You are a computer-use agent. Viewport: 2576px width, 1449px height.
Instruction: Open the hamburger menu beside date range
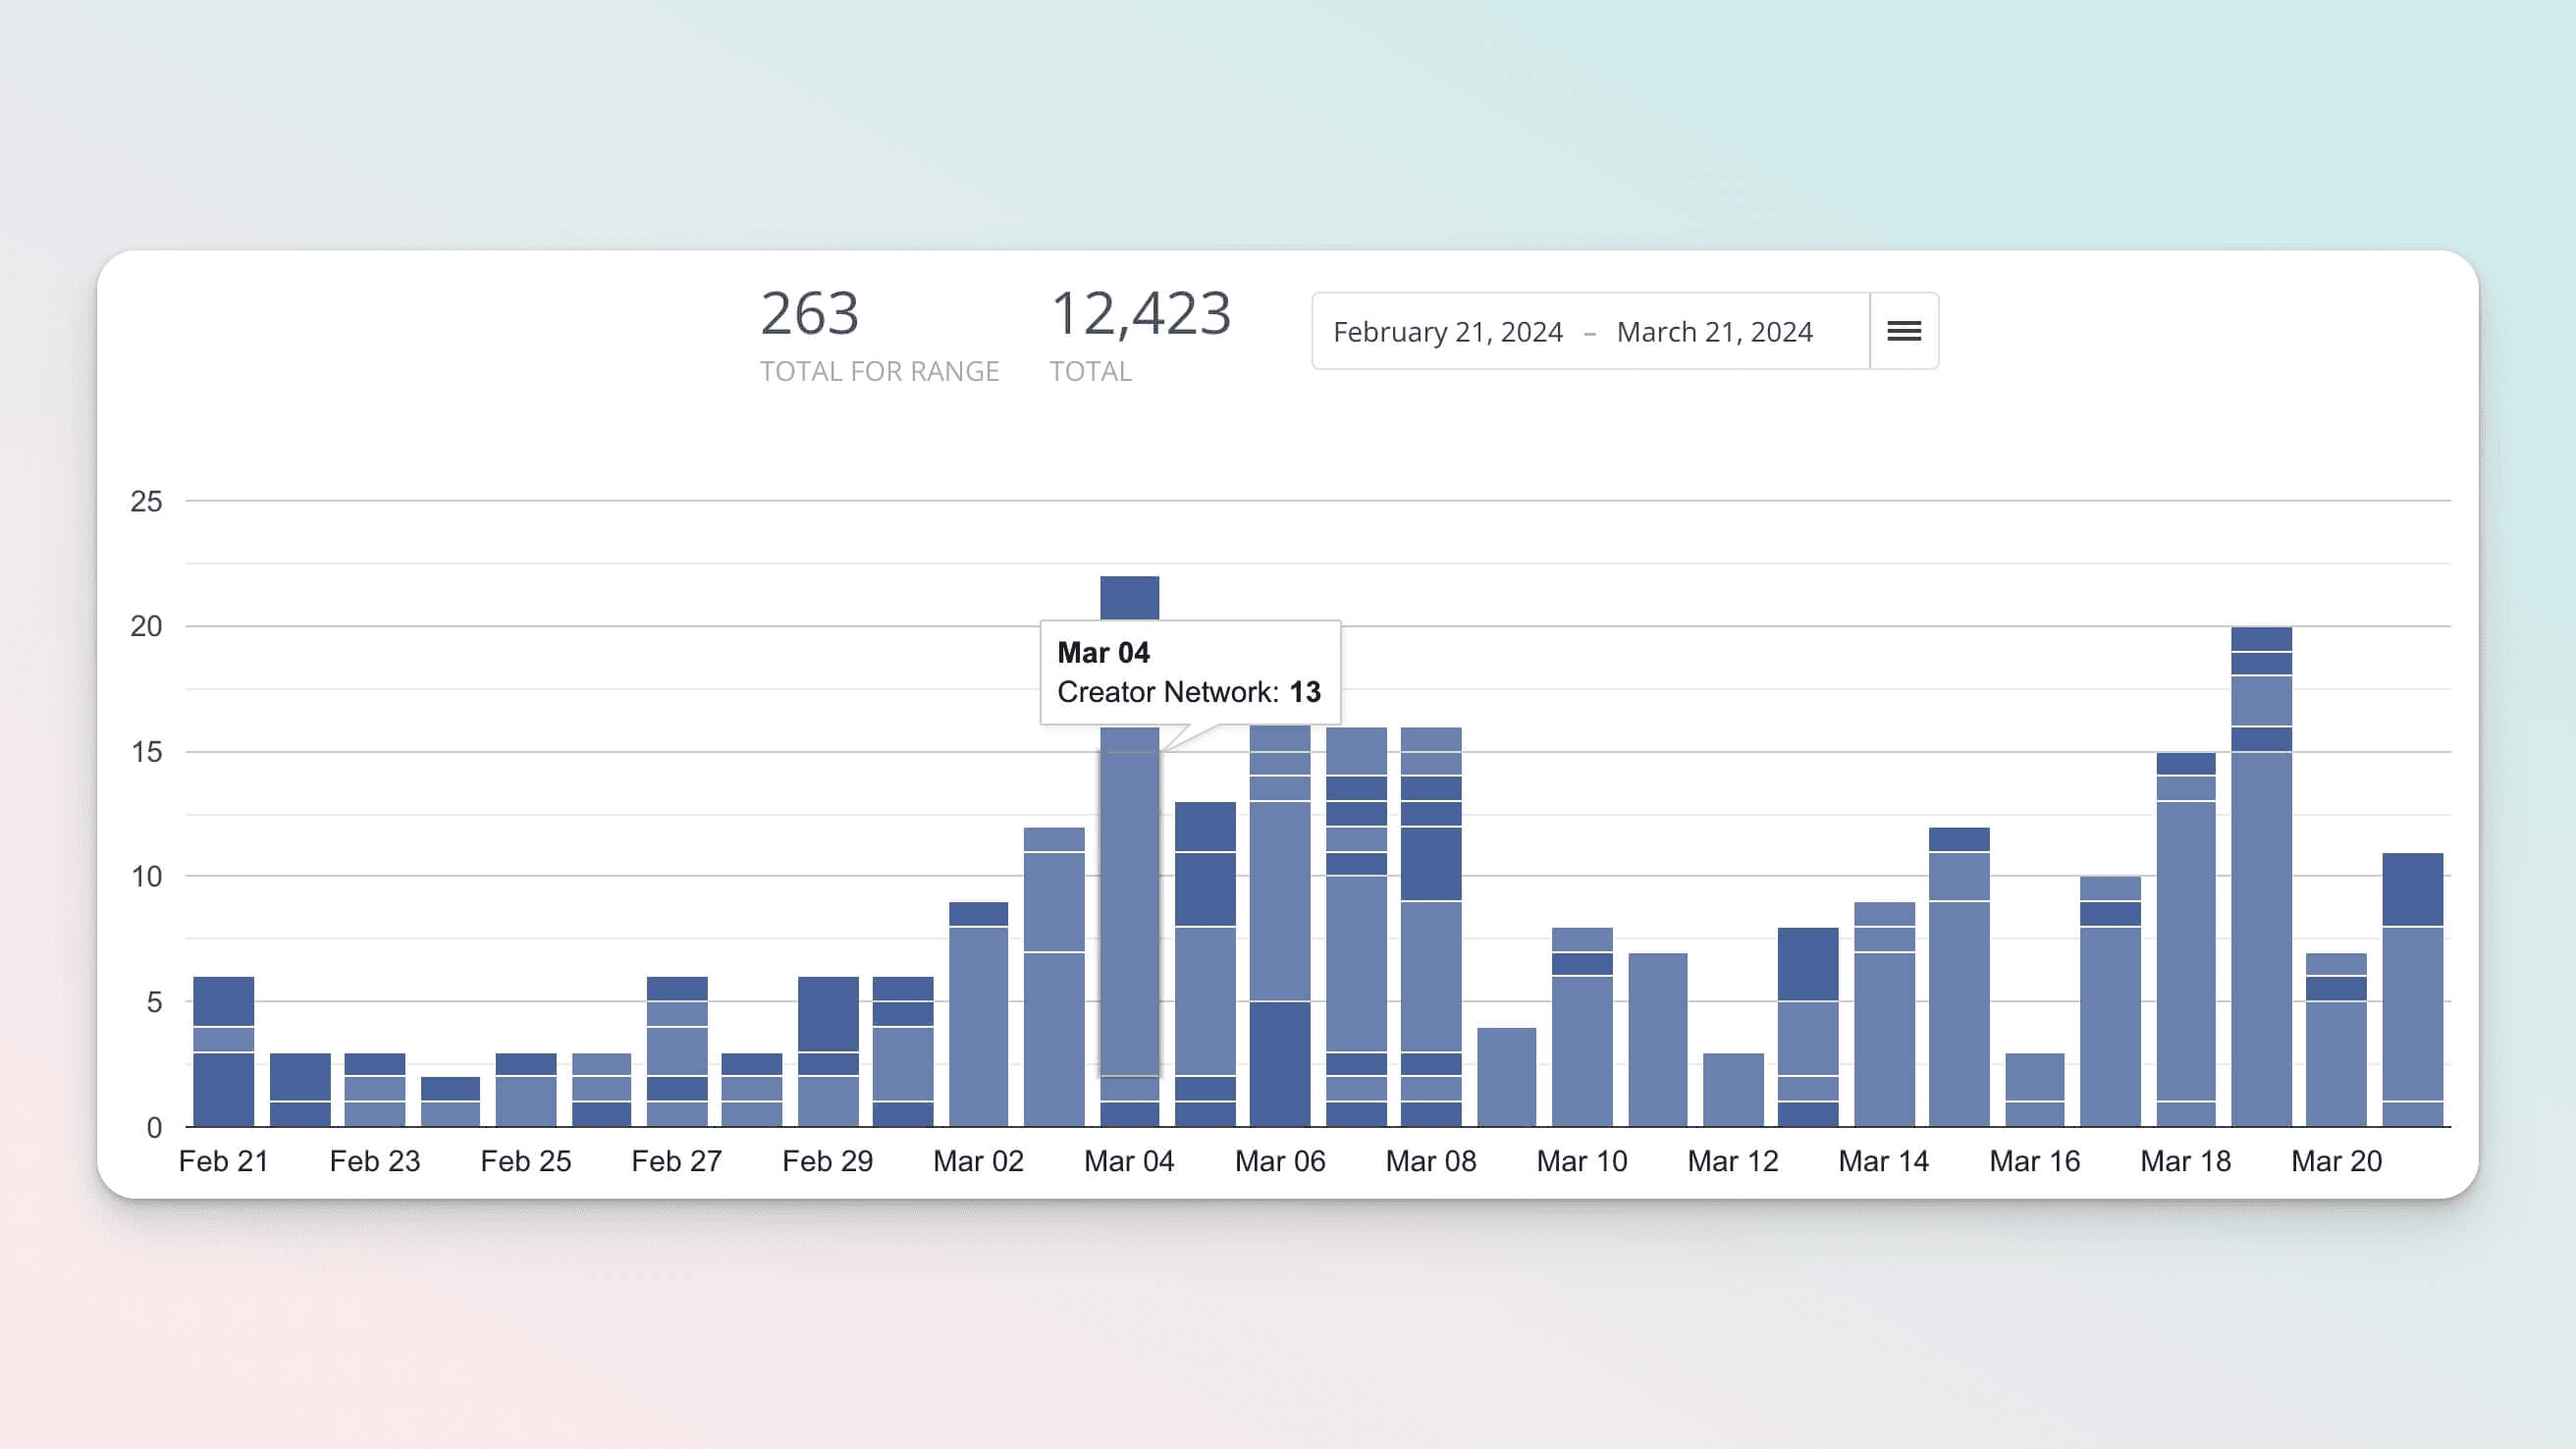(x=1903, y=331)
